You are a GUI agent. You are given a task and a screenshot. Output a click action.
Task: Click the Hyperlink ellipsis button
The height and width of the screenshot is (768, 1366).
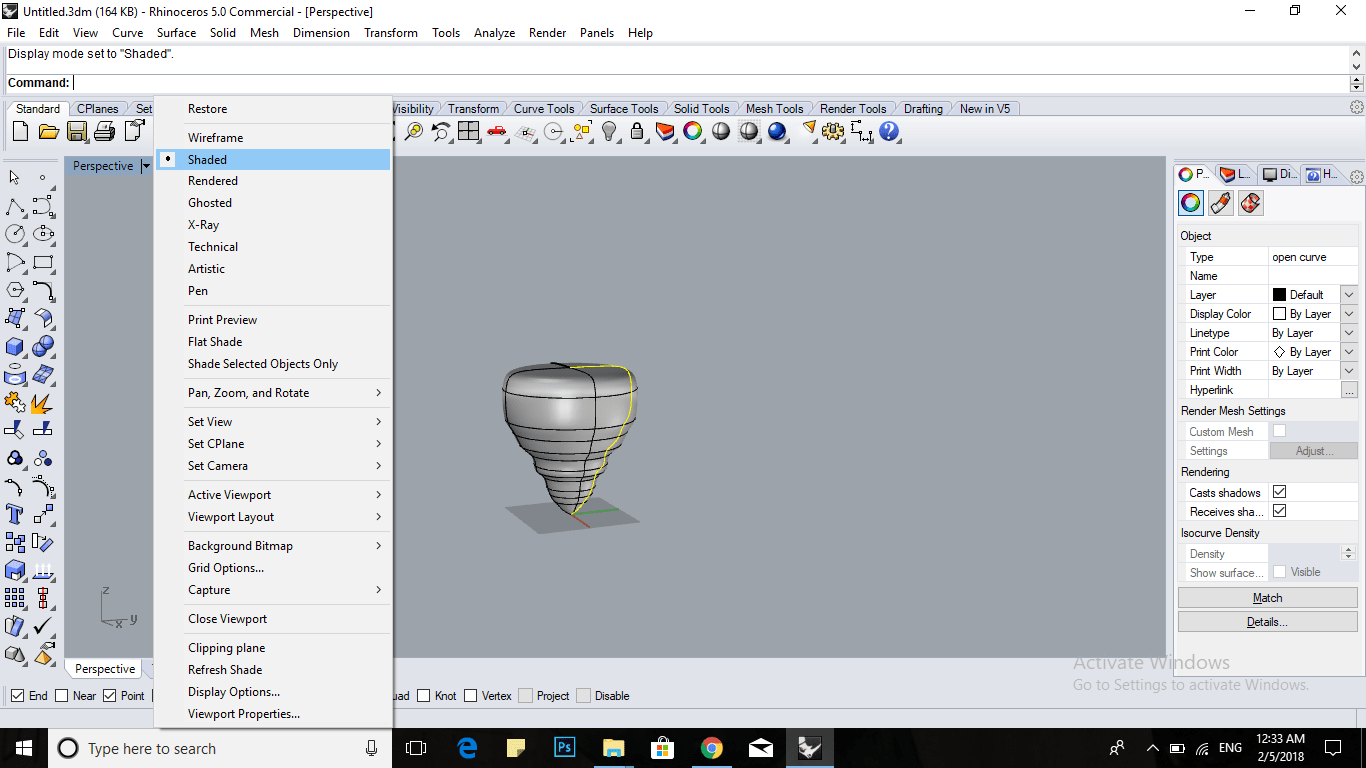point(1349,390)
